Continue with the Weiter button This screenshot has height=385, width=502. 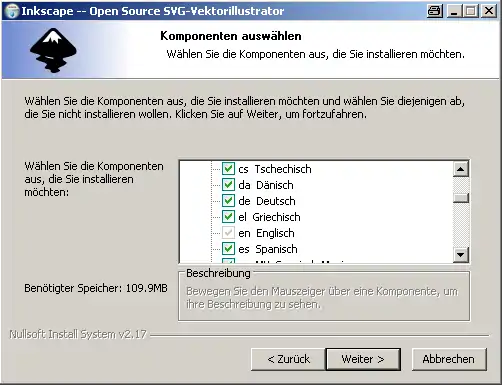(363, 359)
